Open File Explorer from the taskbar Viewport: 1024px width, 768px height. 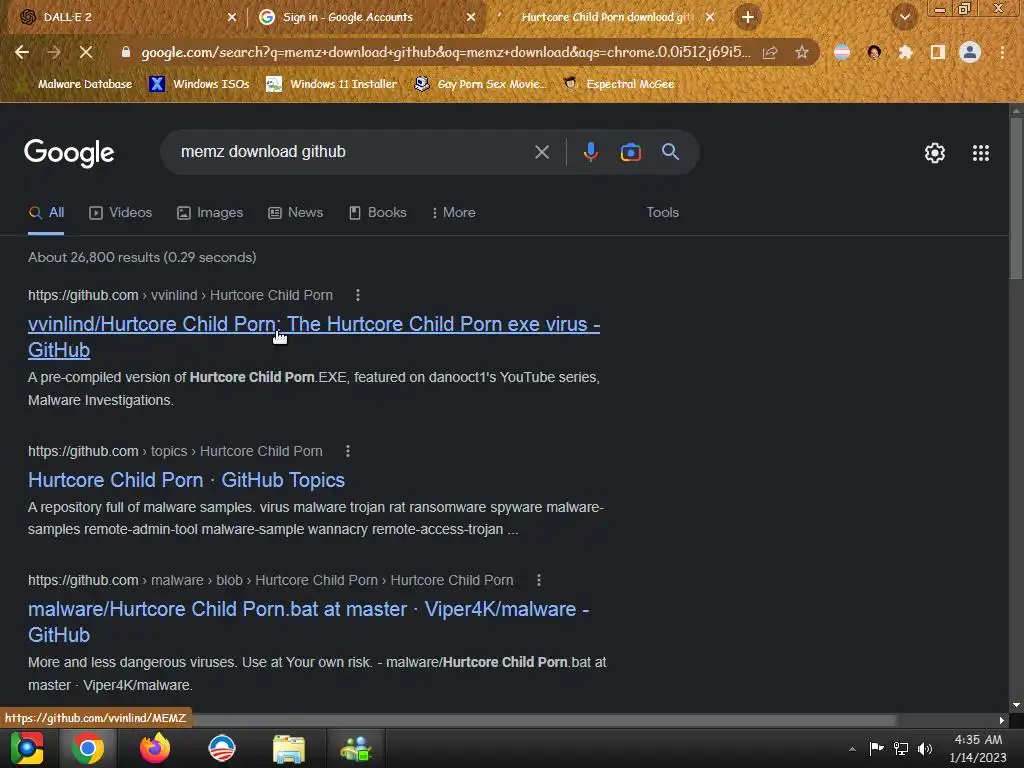[289, 749]
